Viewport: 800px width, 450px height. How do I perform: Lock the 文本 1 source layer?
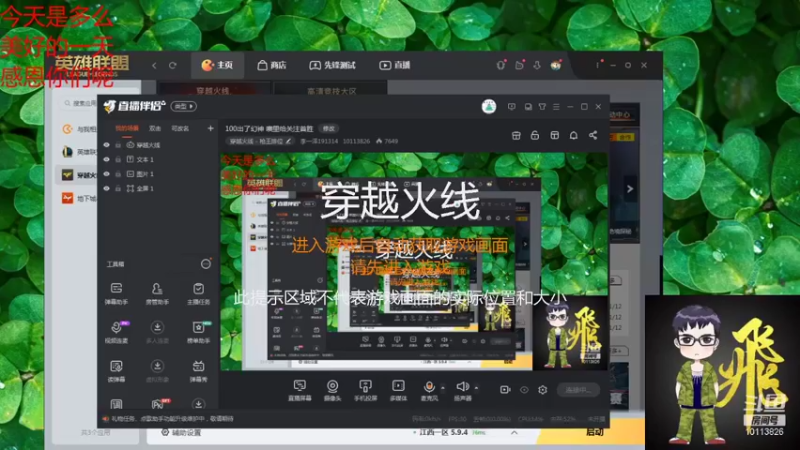[118, 159]
